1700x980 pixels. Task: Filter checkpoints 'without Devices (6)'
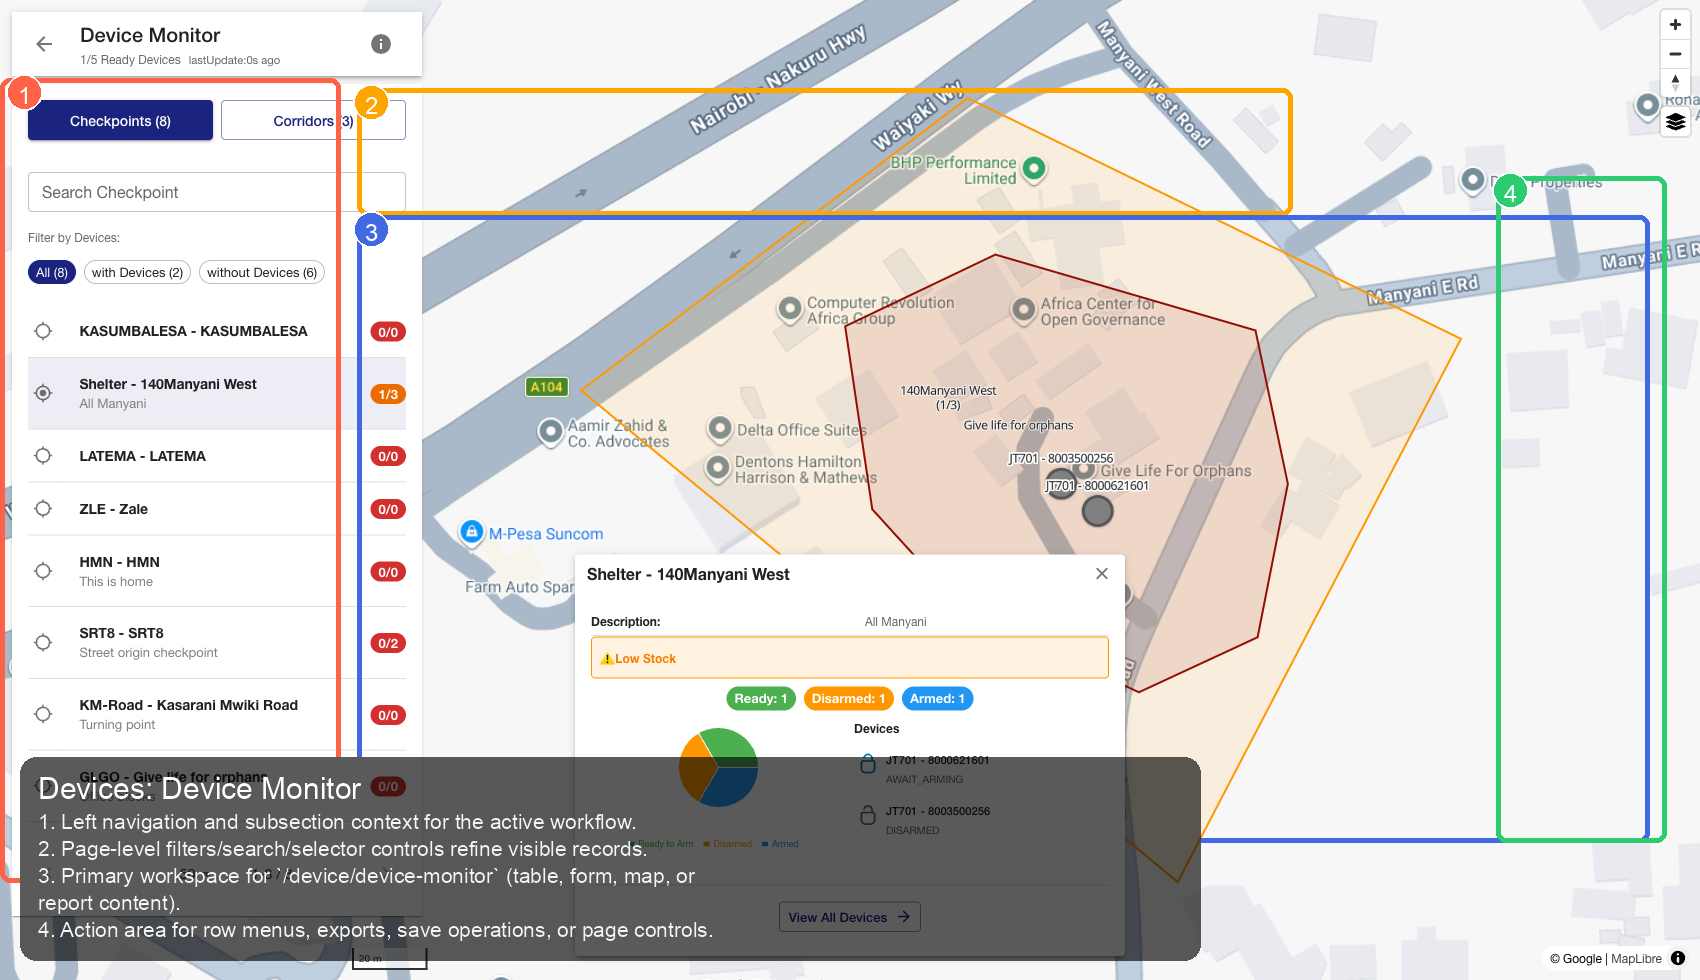261,273
